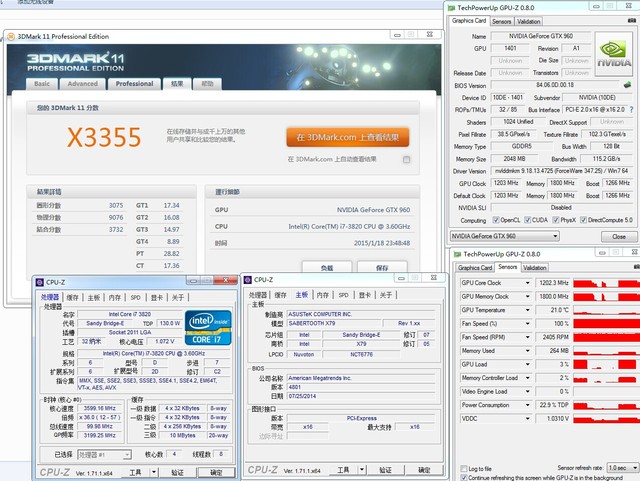Image resolution: width=640 pixels, height=481 pixels.
Task: Click the Driver Version field
Action: [562, 171]
